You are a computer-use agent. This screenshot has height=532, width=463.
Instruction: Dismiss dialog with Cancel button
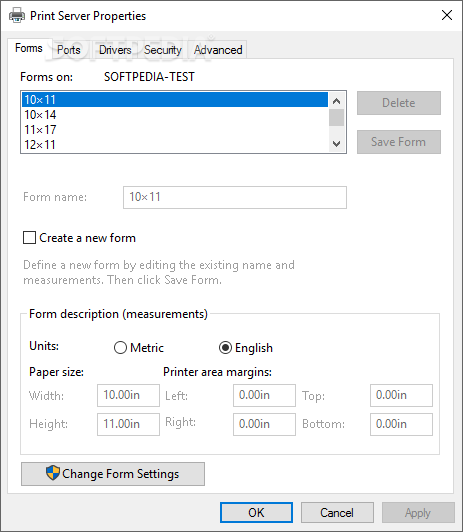tap(337, 512)
